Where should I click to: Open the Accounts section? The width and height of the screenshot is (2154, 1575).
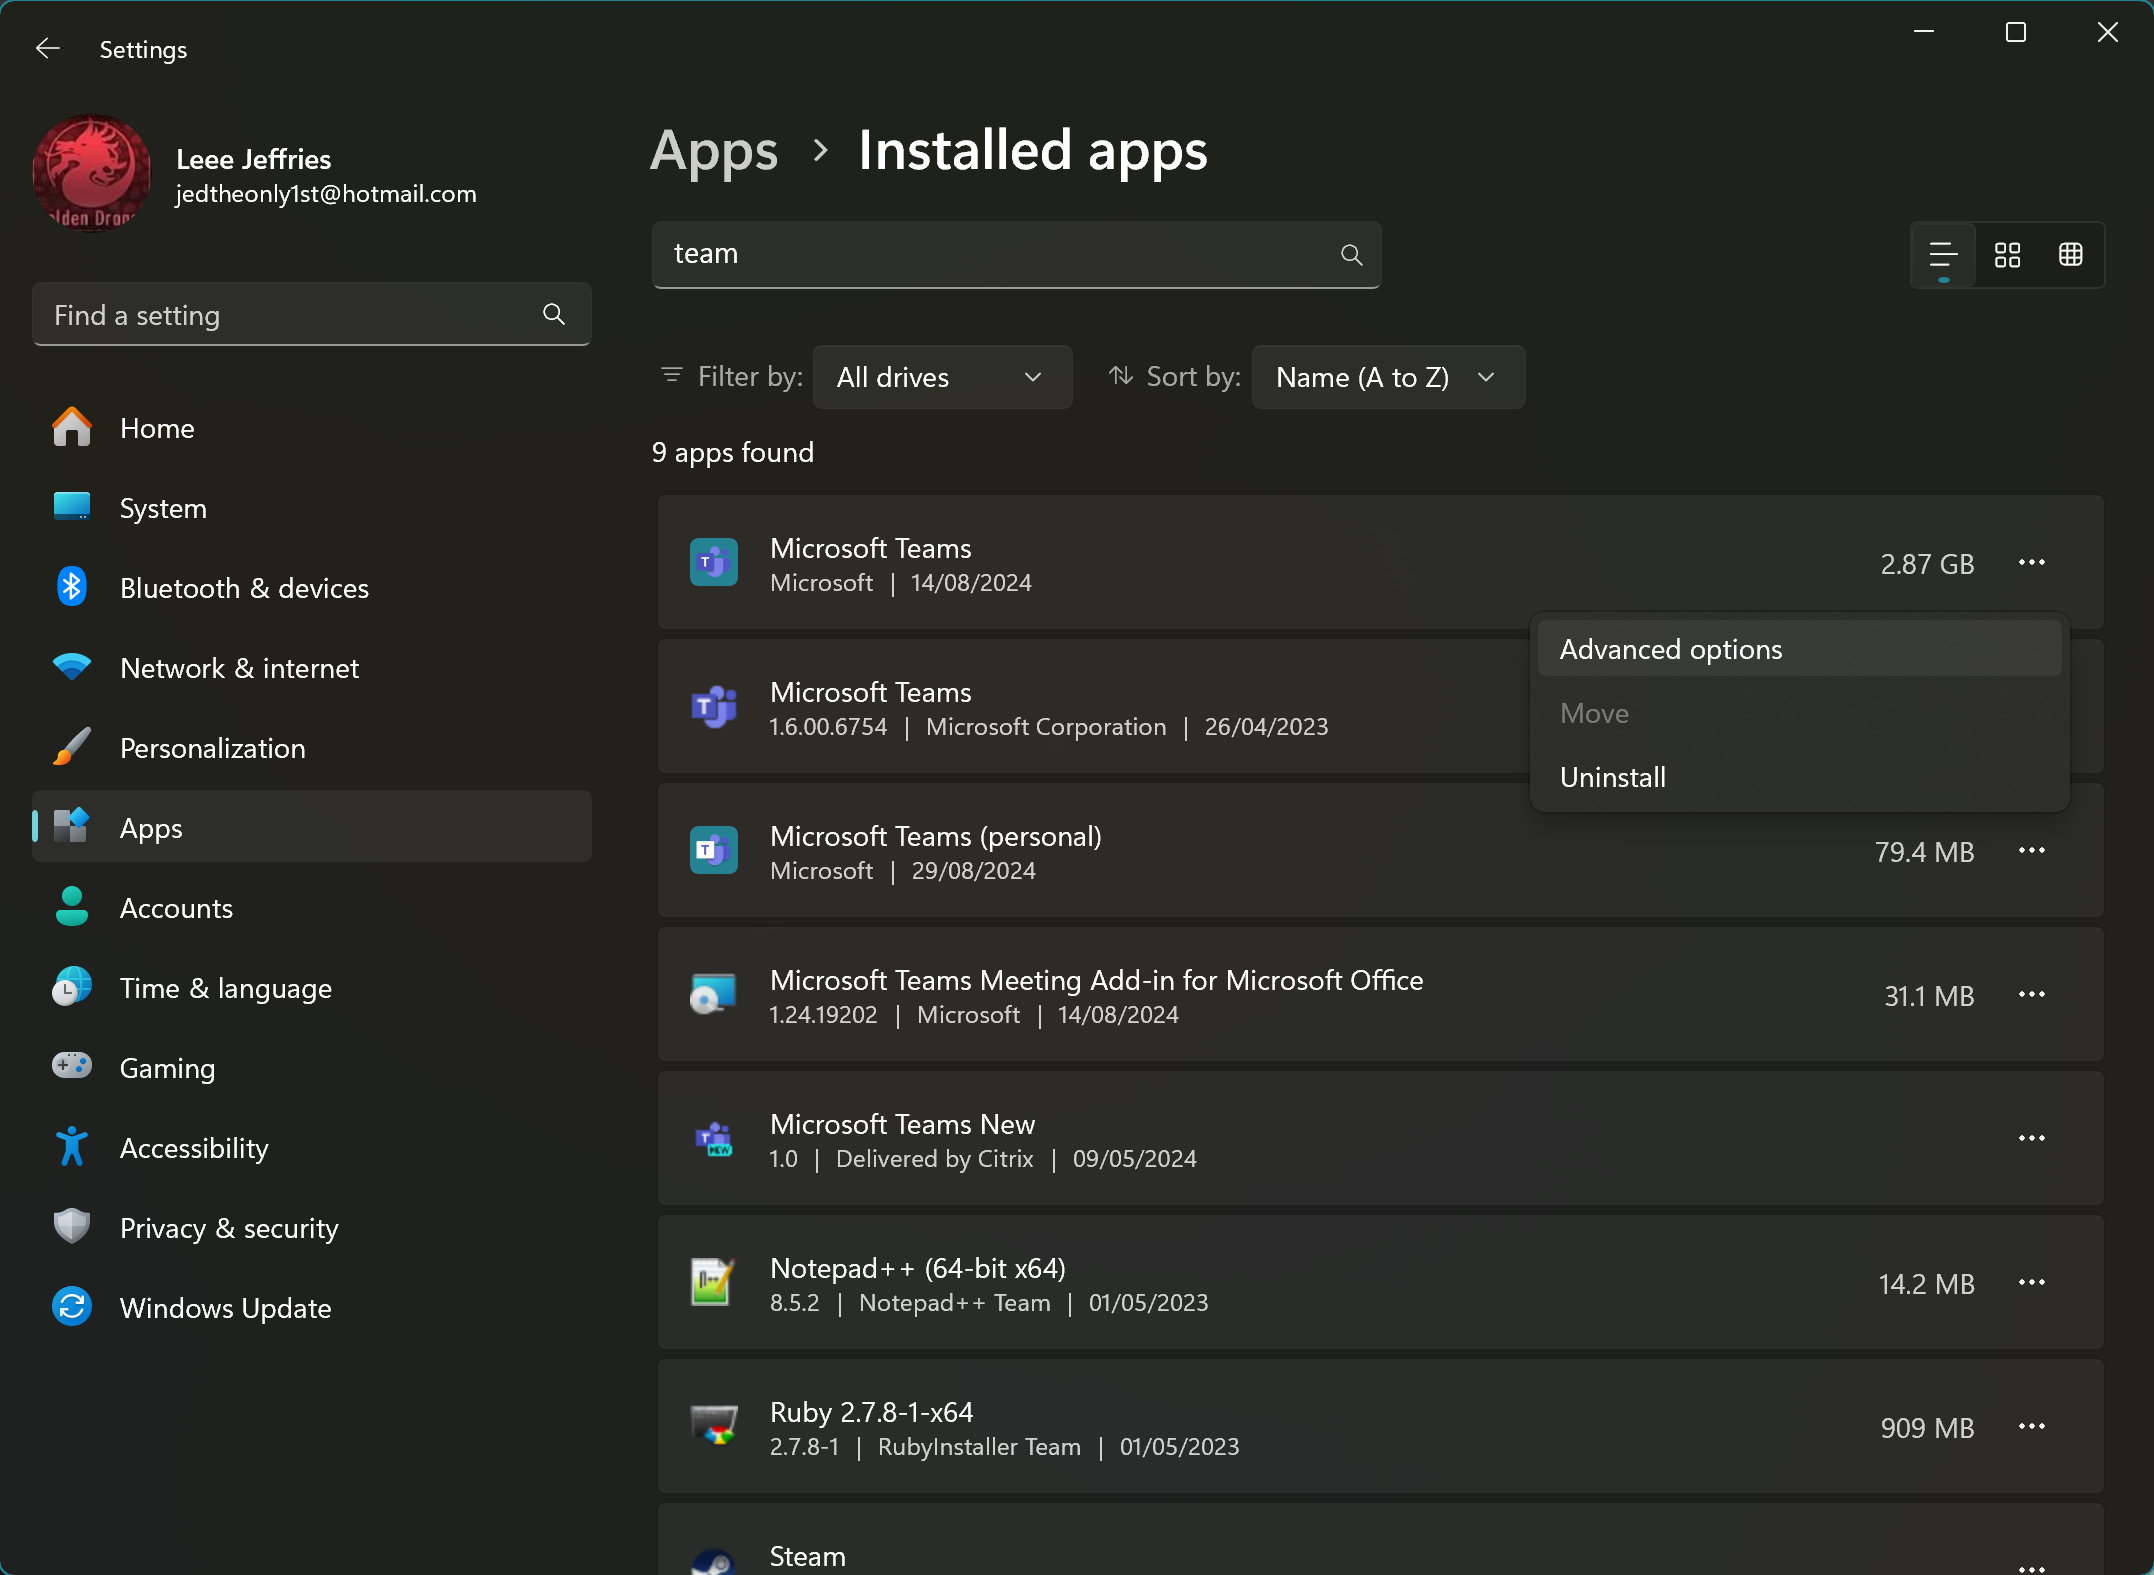tap(311, 908)
